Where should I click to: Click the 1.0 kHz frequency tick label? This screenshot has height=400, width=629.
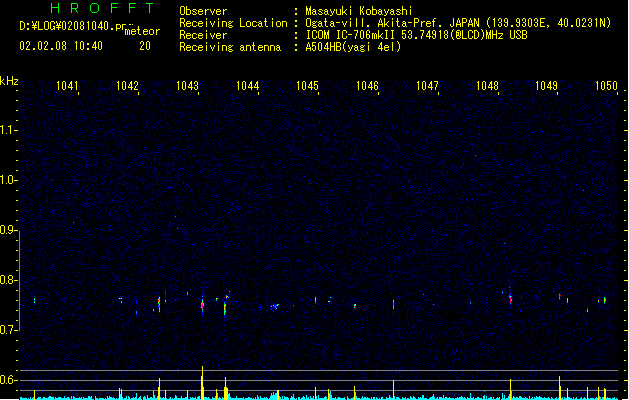point(8,180)
